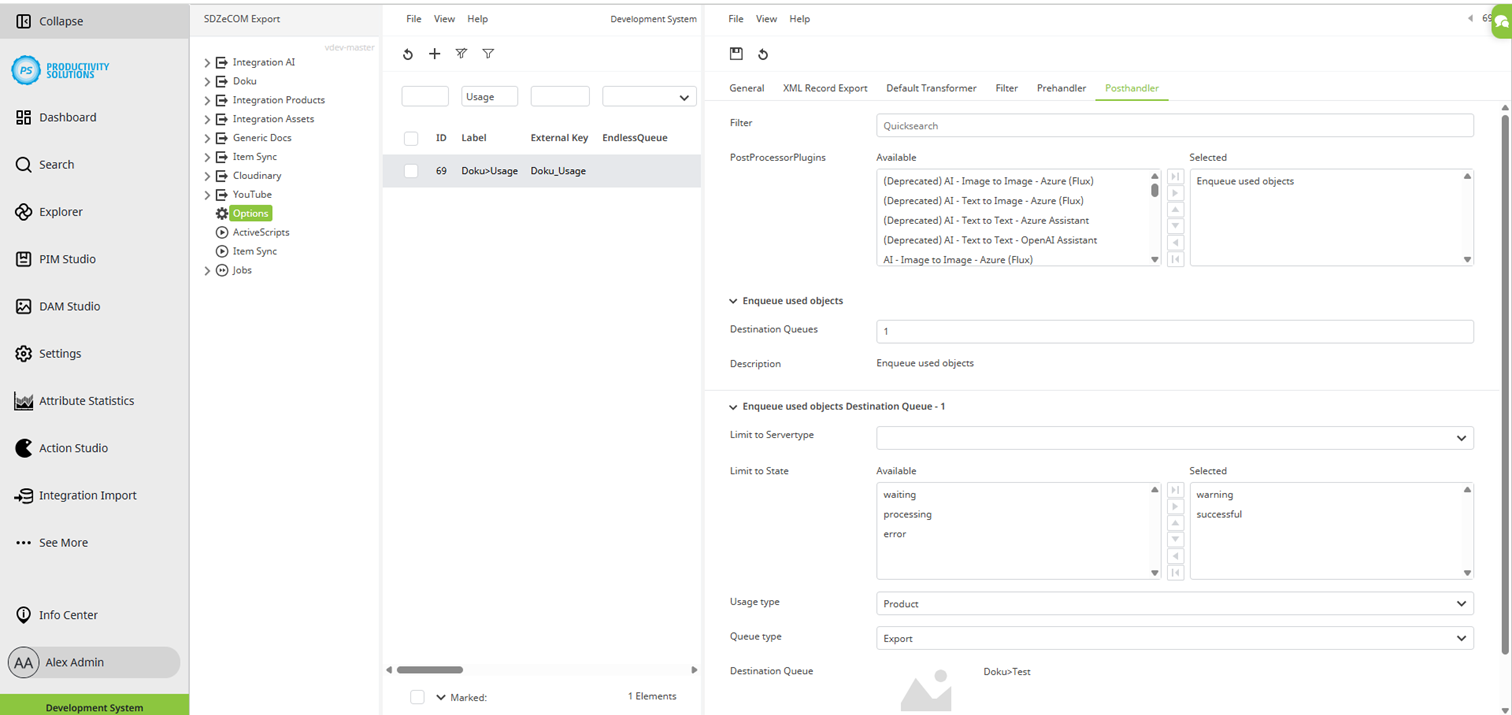
Task: Open the chat bubble icon at top right
Action: click(1502, 20)
